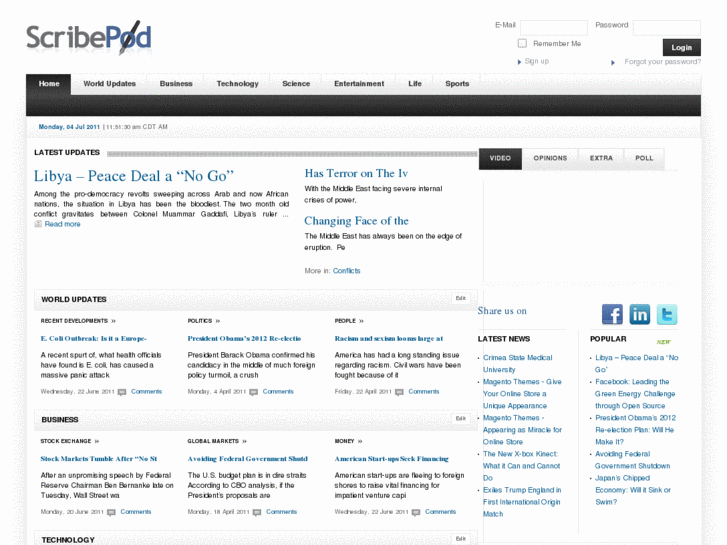Image resolution: width=727 pixels, height=545 pixels.
Task: Switch to the Poll tab
Action: [644, 159]
